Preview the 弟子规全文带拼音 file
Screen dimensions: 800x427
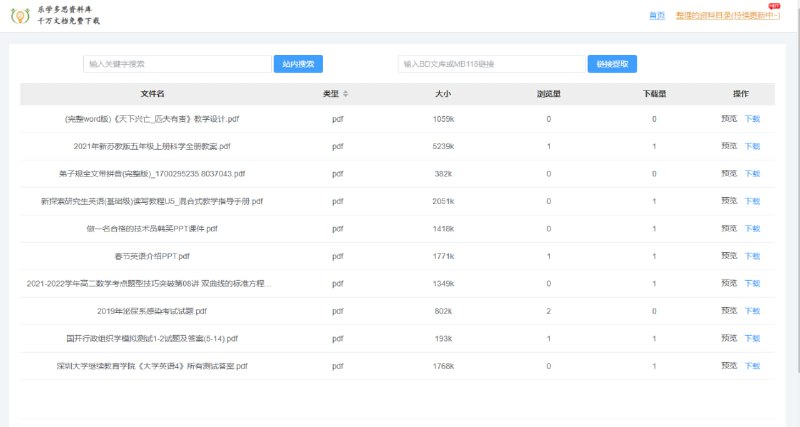pyautogui.click(x=728, y=173)
